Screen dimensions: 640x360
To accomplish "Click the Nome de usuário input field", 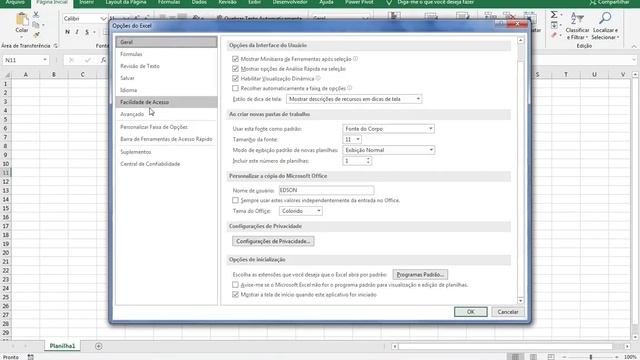I will (x=326, y=190).
